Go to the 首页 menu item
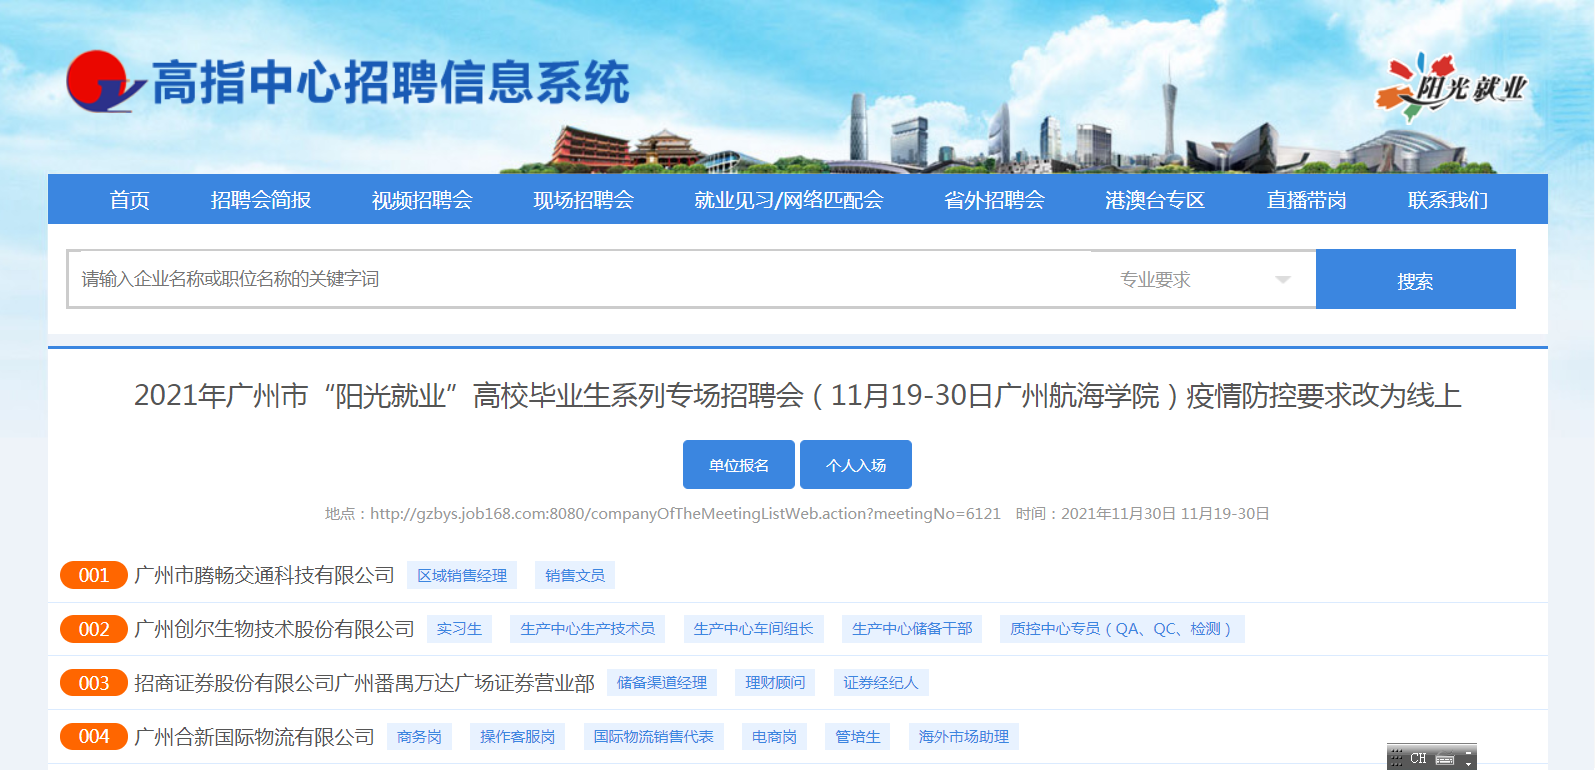The height and width of the screenshot is (770, 1595). [x=129, y=200]
